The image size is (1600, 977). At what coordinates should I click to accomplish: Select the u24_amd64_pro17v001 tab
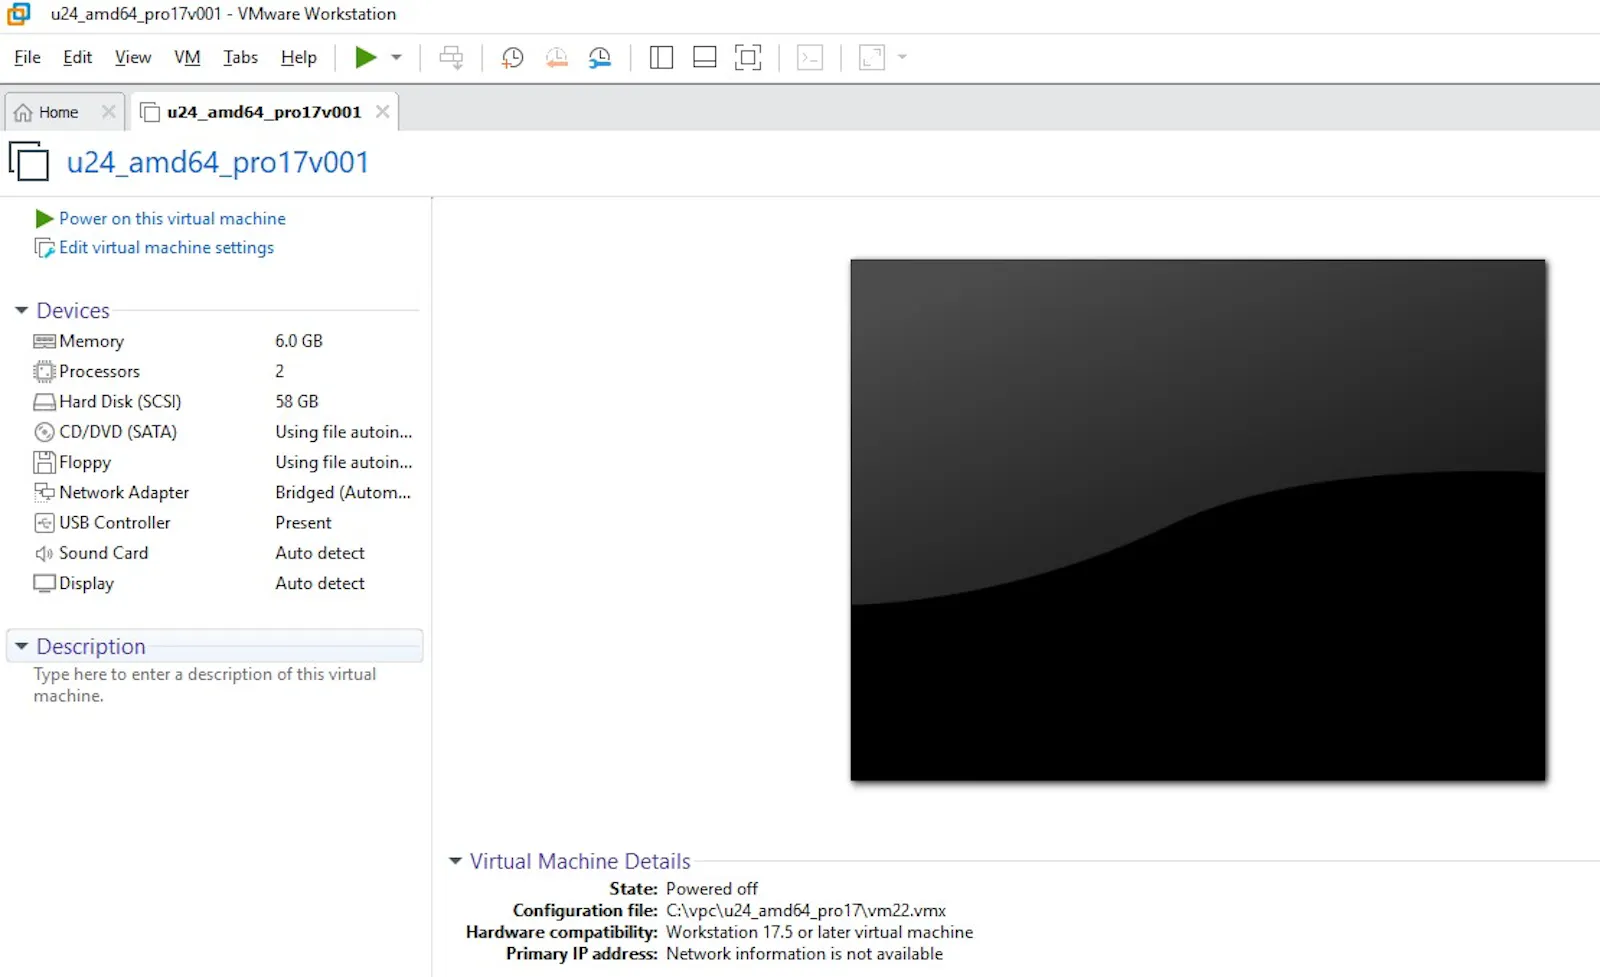(264, 112)
